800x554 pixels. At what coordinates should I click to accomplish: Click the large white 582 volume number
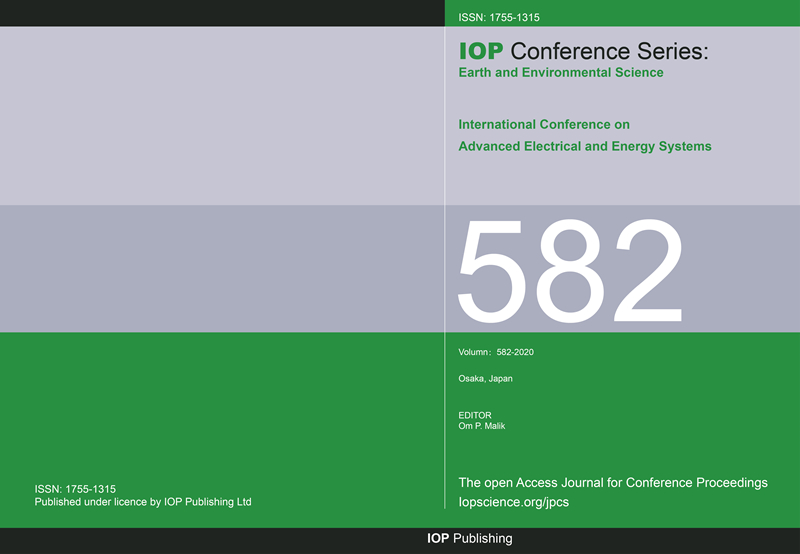coord(570,268)
